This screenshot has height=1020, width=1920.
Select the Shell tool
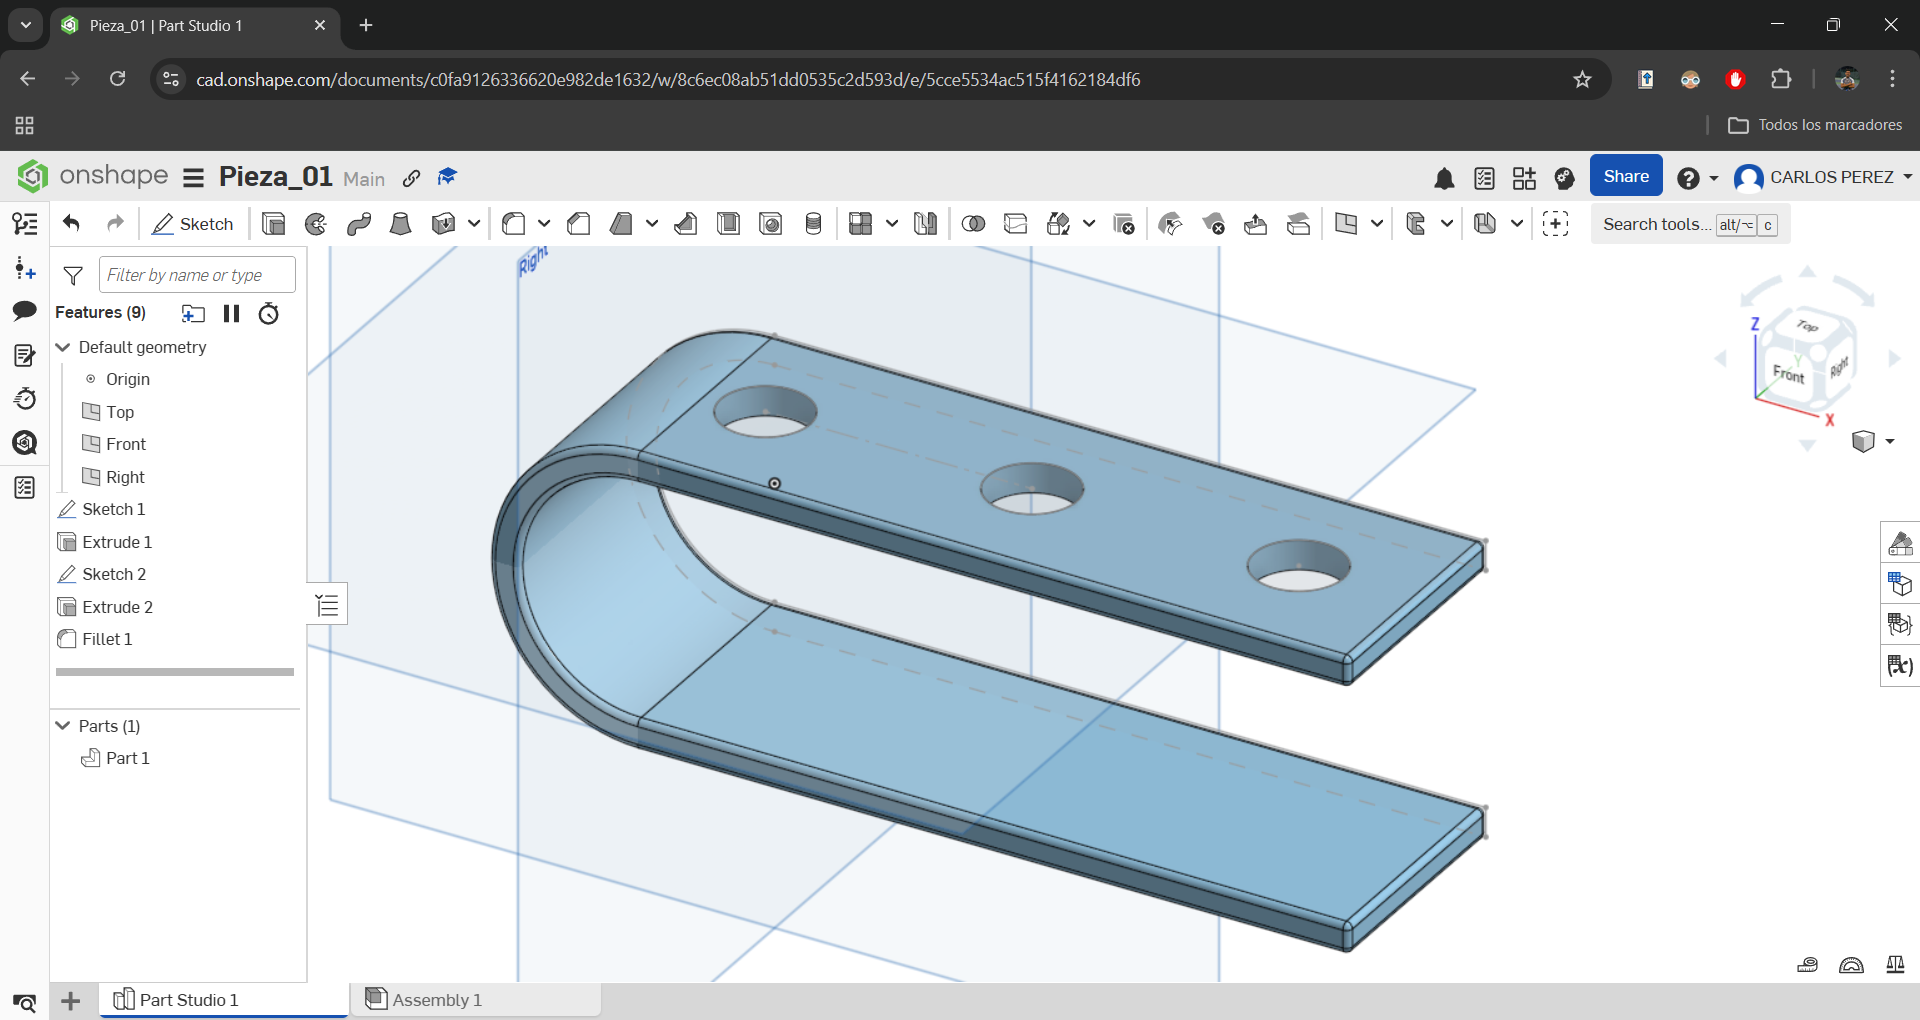pos(729,224)
